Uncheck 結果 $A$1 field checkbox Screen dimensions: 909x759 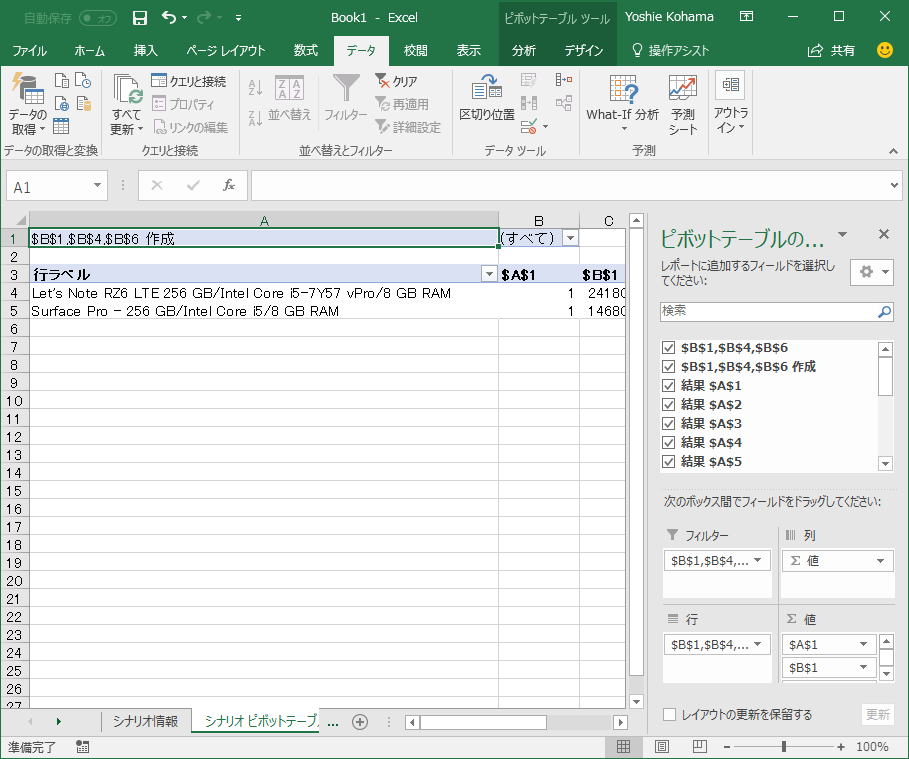[x=668, y=386]
